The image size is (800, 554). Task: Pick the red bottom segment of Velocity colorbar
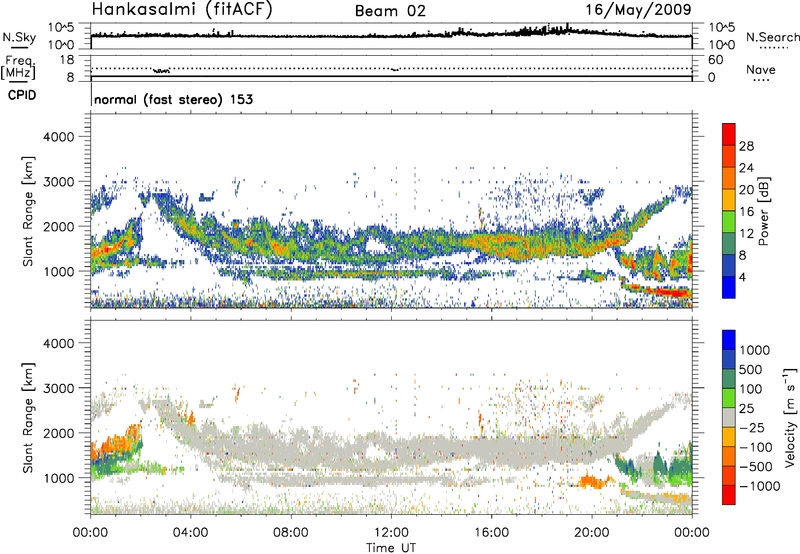pyautogui.click(x=729, y=495)
